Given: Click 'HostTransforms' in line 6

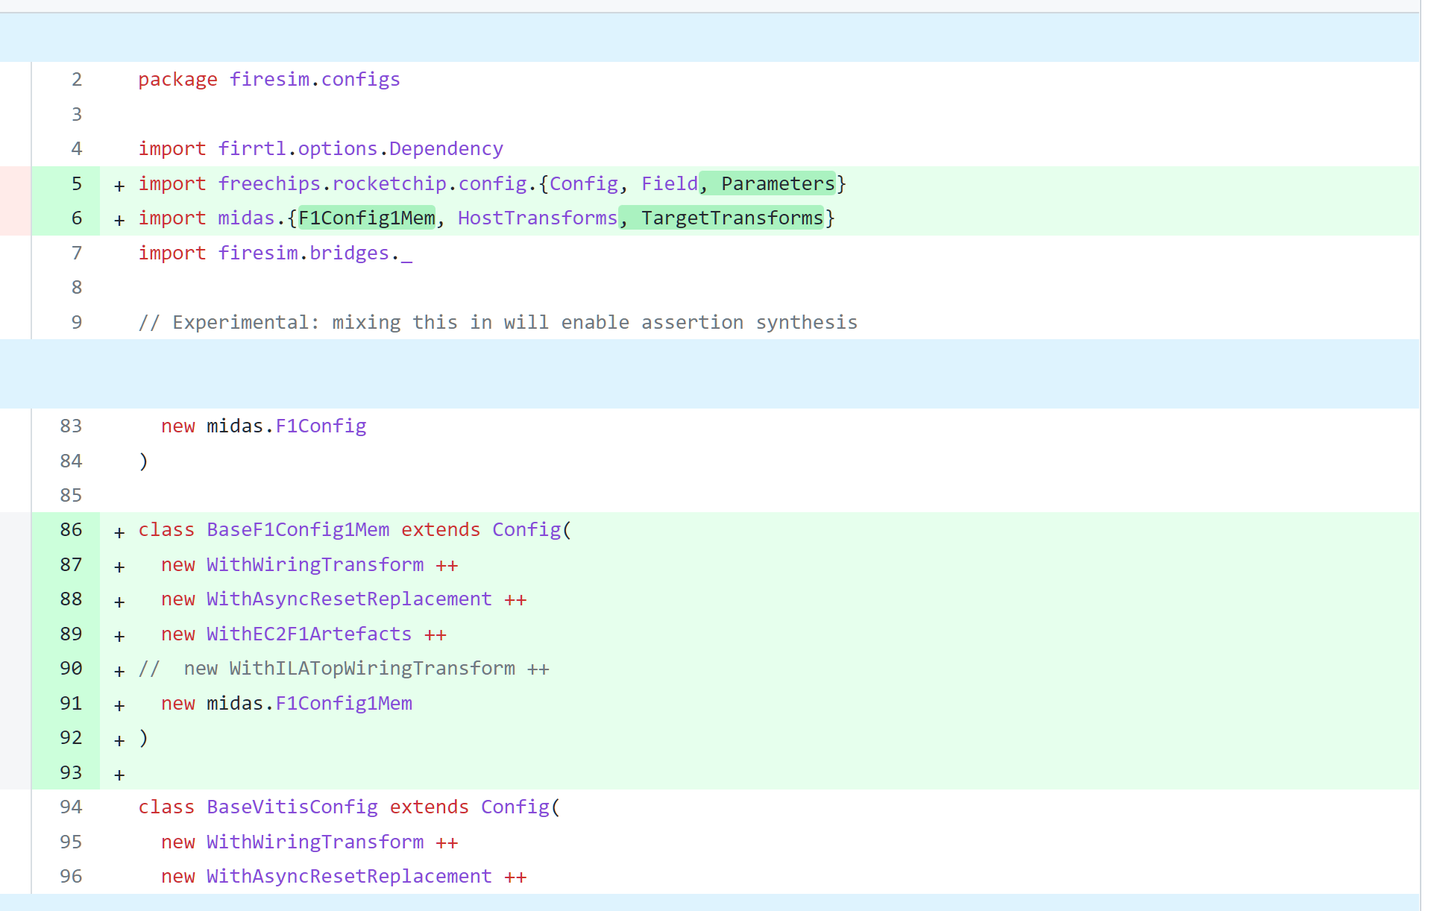Looking at the screenshot, I should click(538, 218).
